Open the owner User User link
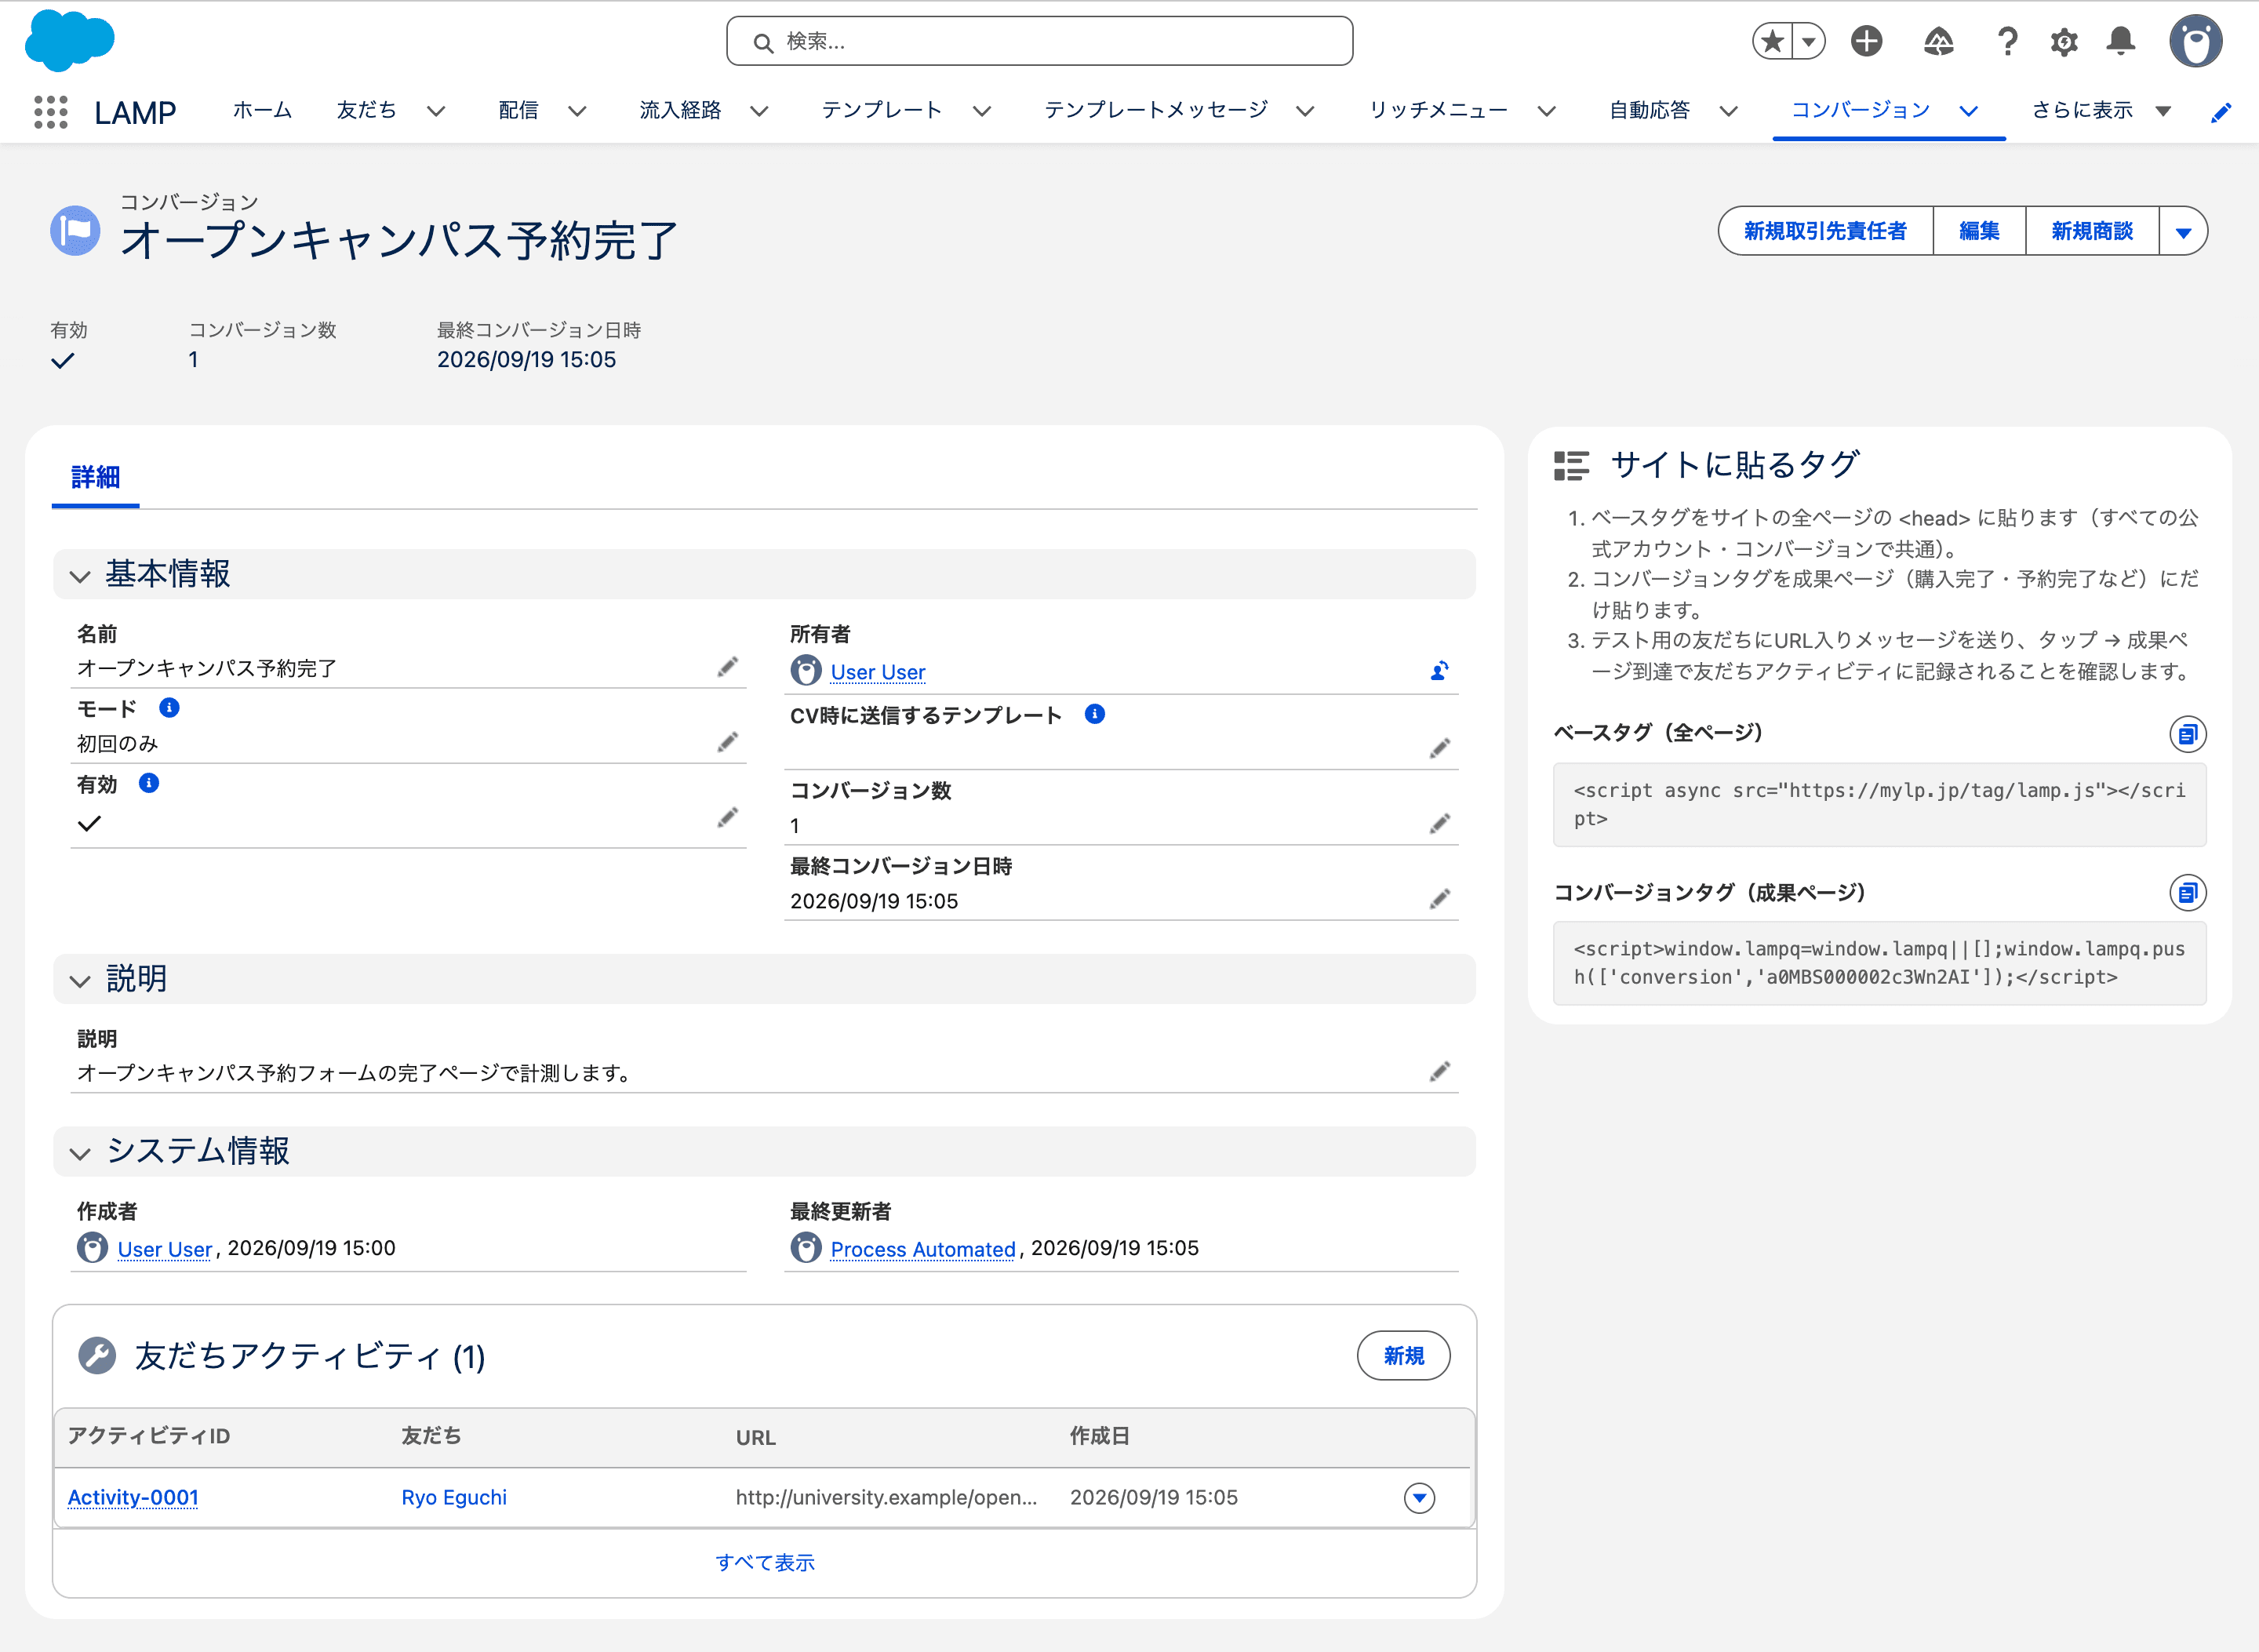The height and width of the screenshot is (1652, 2259). [877, 672]
